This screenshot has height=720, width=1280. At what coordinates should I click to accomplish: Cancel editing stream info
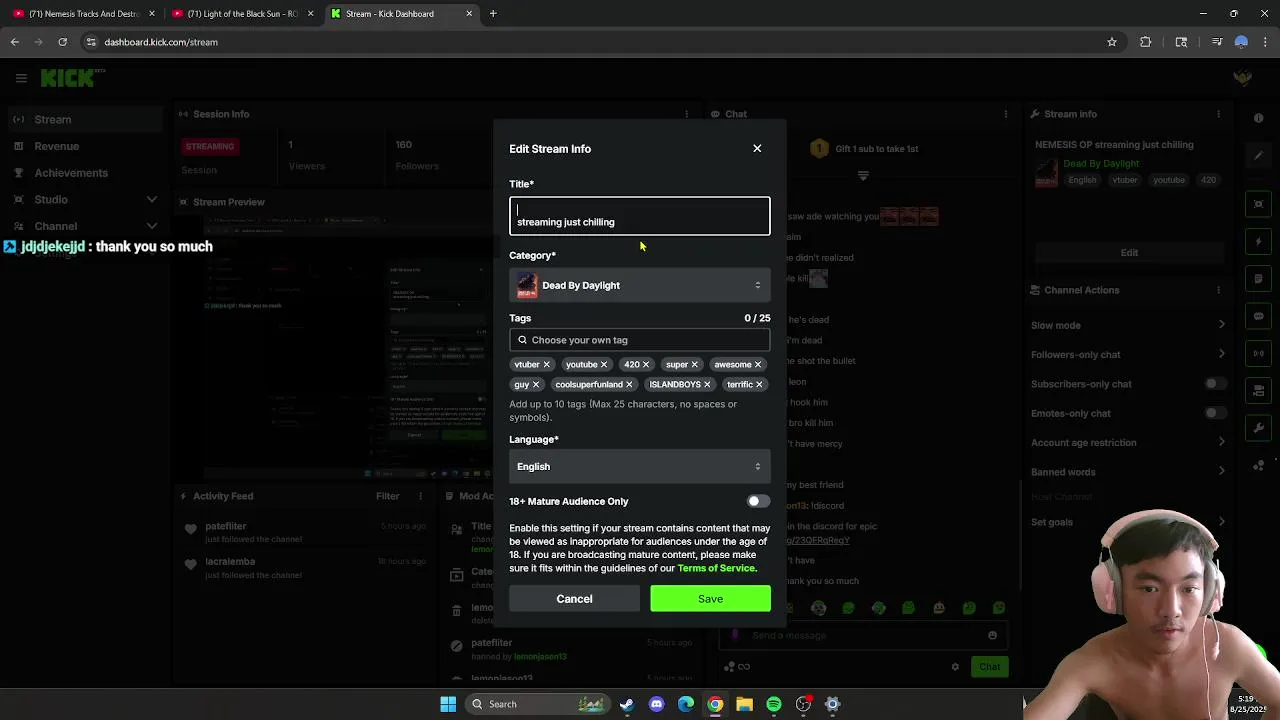pyautogui.click(x=574, y=598)
